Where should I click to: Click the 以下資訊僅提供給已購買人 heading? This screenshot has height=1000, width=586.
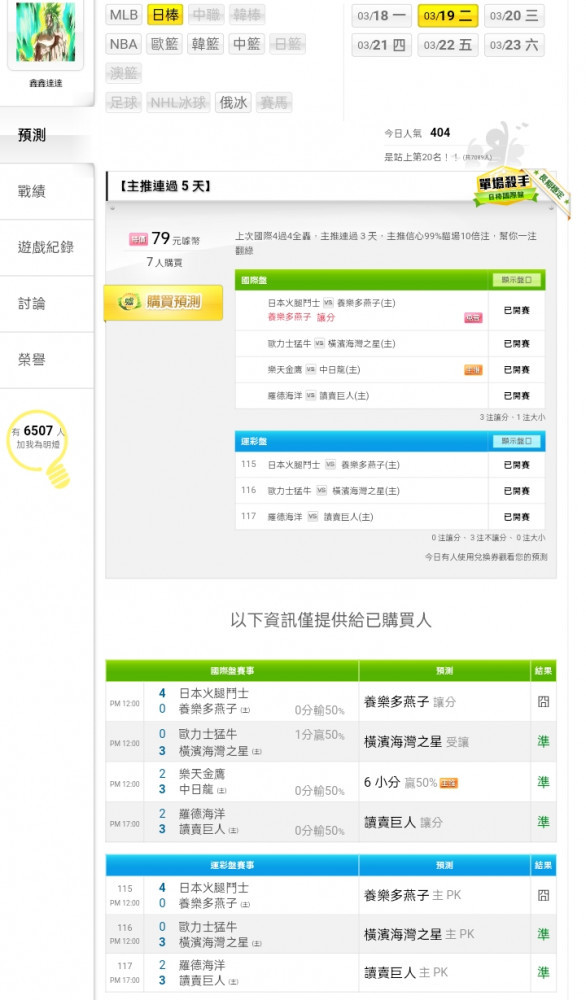point(331,620)
